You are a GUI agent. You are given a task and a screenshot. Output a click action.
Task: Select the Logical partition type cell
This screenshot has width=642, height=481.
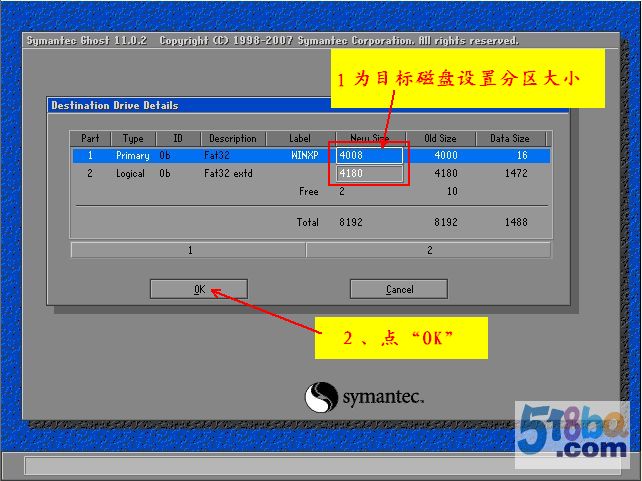click(130, 174)
